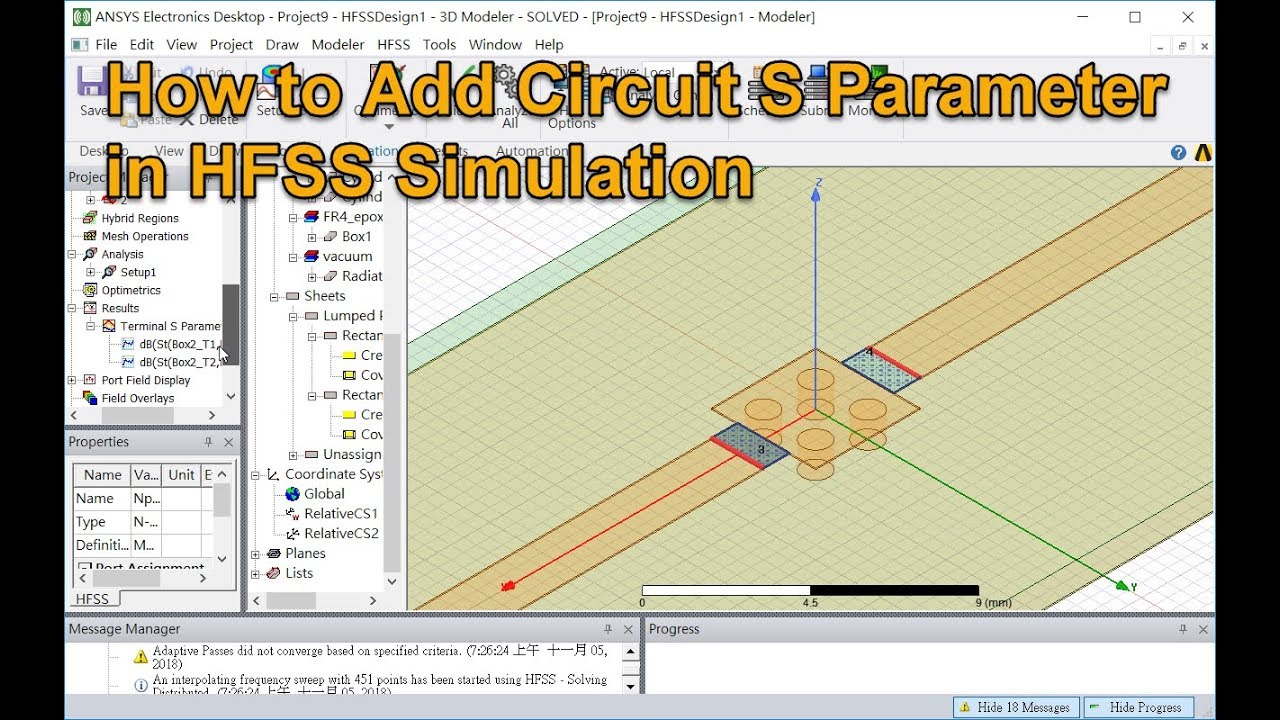
Task: Pin the Message Manager panel
Action: click(607, 629)
